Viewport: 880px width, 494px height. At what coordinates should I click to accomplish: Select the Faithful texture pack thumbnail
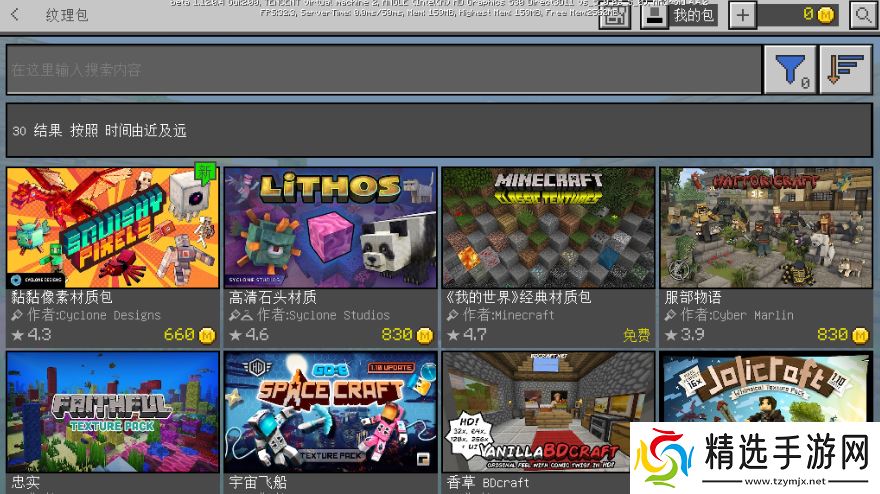112,410
